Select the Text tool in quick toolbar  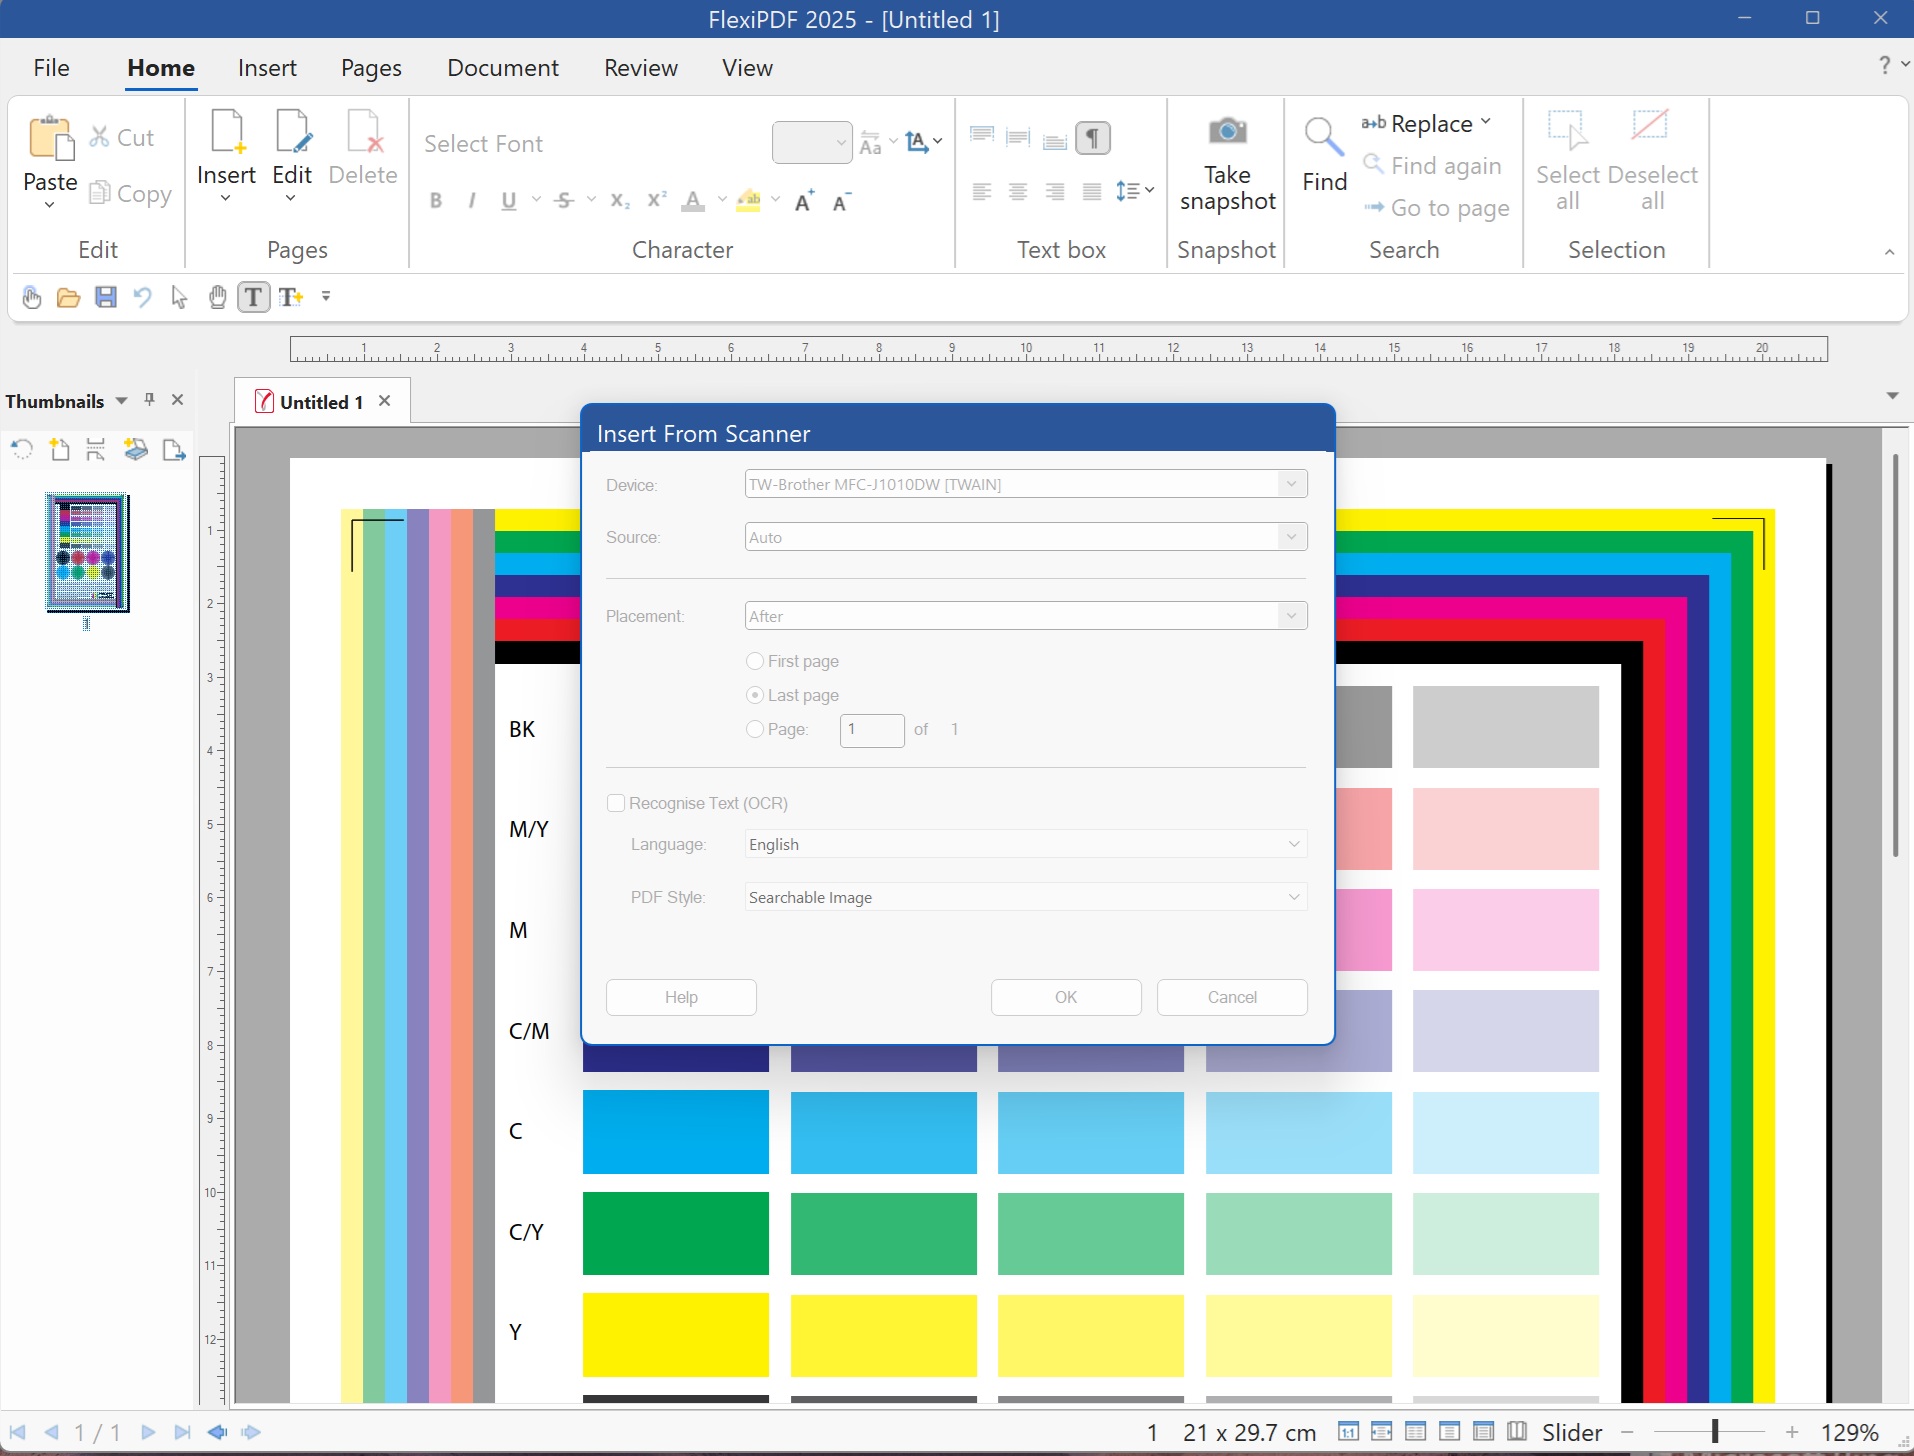[254, 297]
